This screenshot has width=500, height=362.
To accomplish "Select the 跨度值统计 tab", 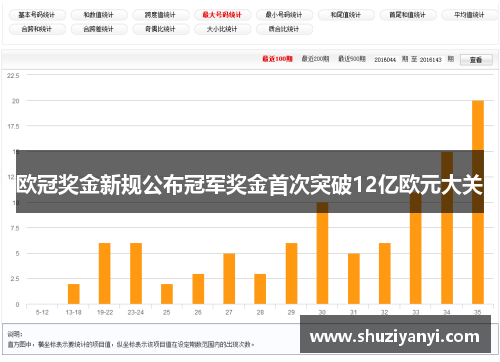I will [161, 15].
